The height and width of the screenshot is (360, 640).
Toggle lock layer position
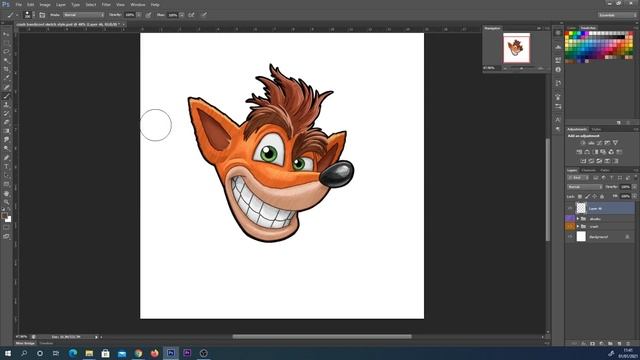594,196
